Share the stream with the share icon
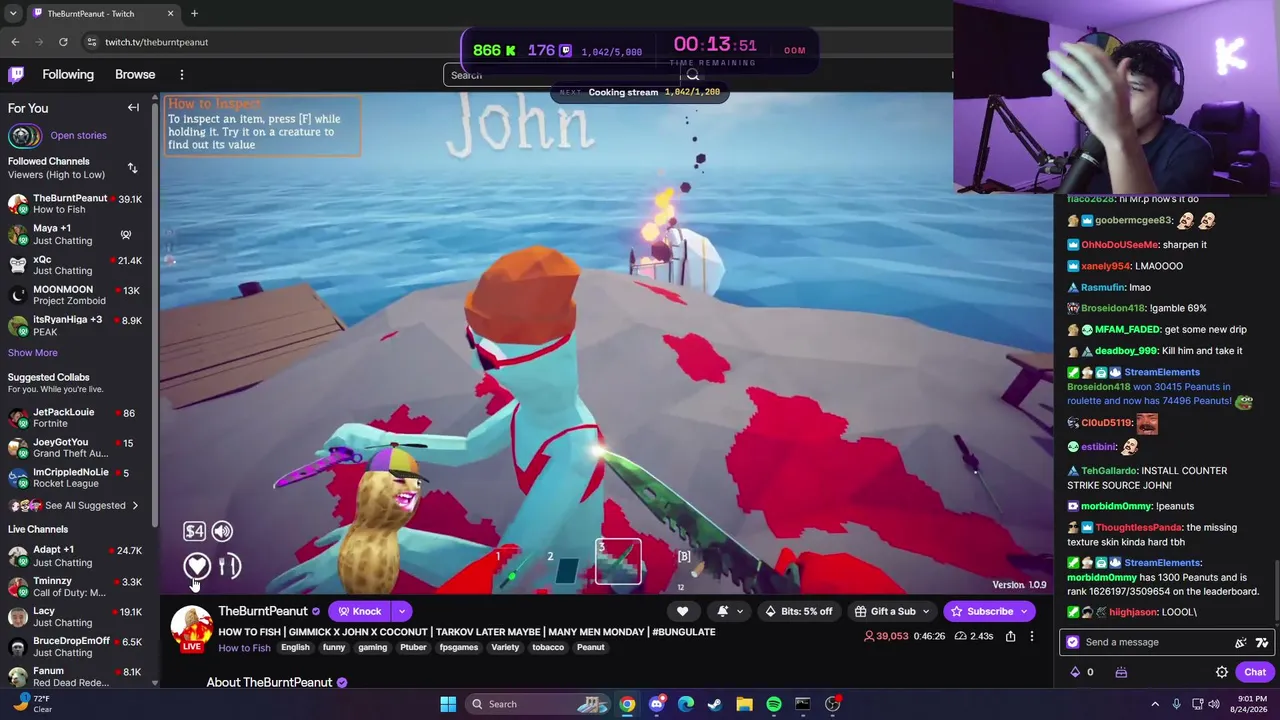1280x720 pixels. coord(1010,636)
